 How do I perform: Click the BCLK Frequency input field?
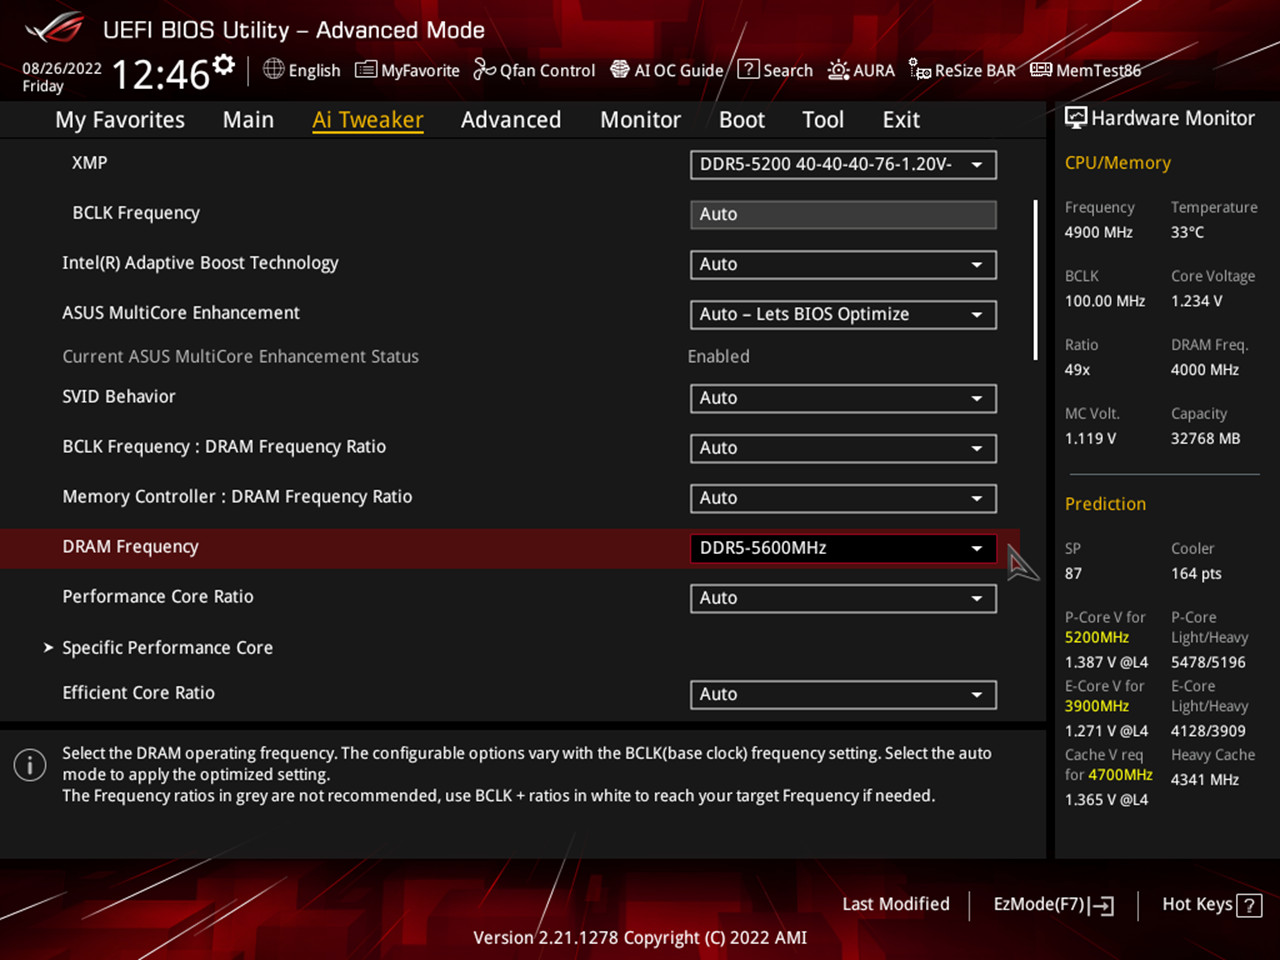point(842,215)
